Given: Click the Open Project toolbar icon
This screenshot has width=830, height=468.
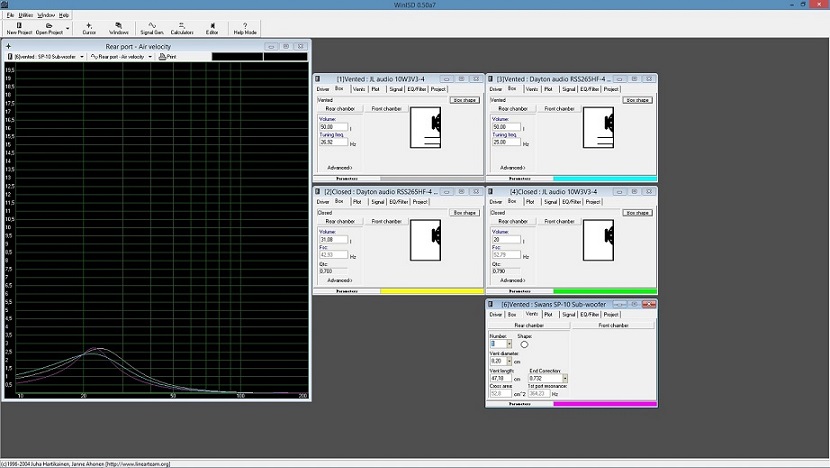Looking at the screenshot, I should pos(49,28).
